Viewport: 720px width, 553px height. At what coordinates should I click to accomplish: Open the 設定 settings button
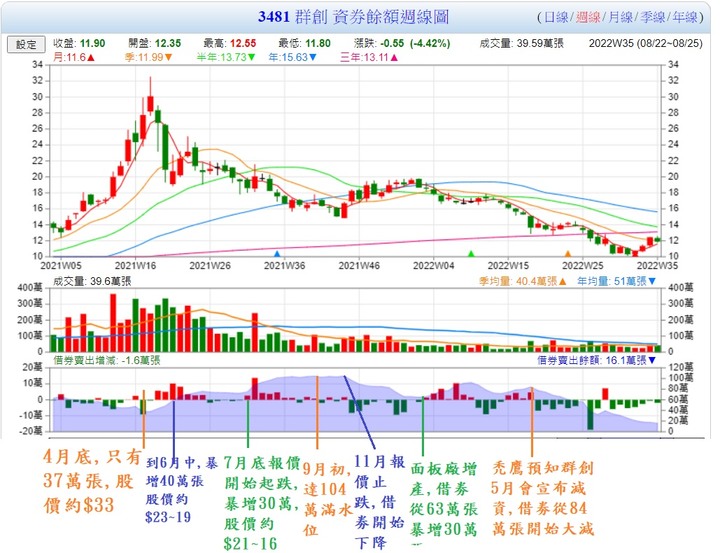click(26, 45)
